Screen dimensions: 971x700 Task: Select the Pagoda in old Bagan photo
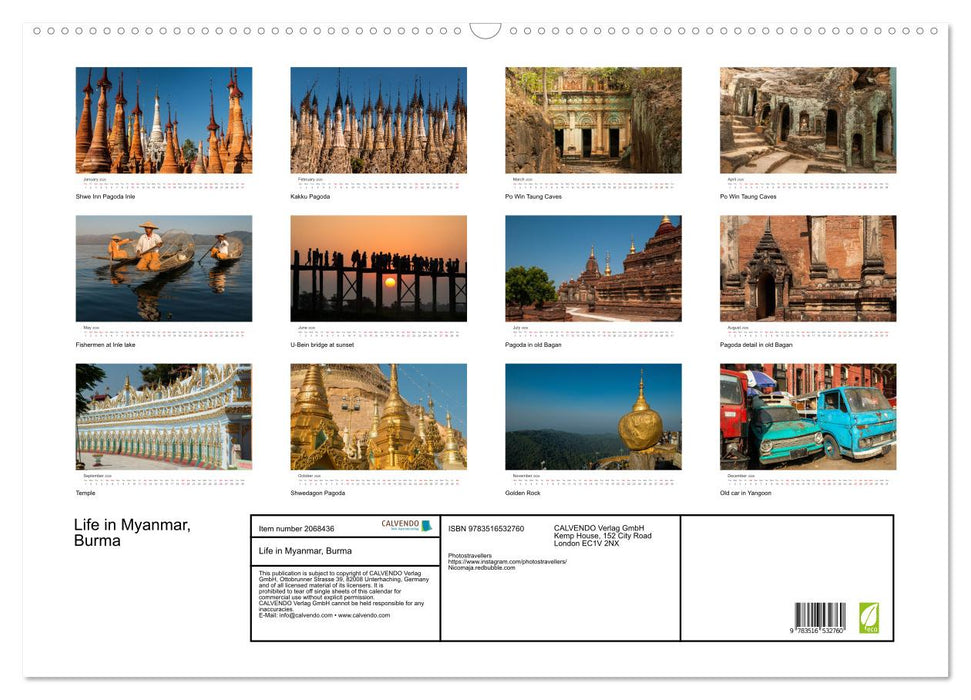592,268
